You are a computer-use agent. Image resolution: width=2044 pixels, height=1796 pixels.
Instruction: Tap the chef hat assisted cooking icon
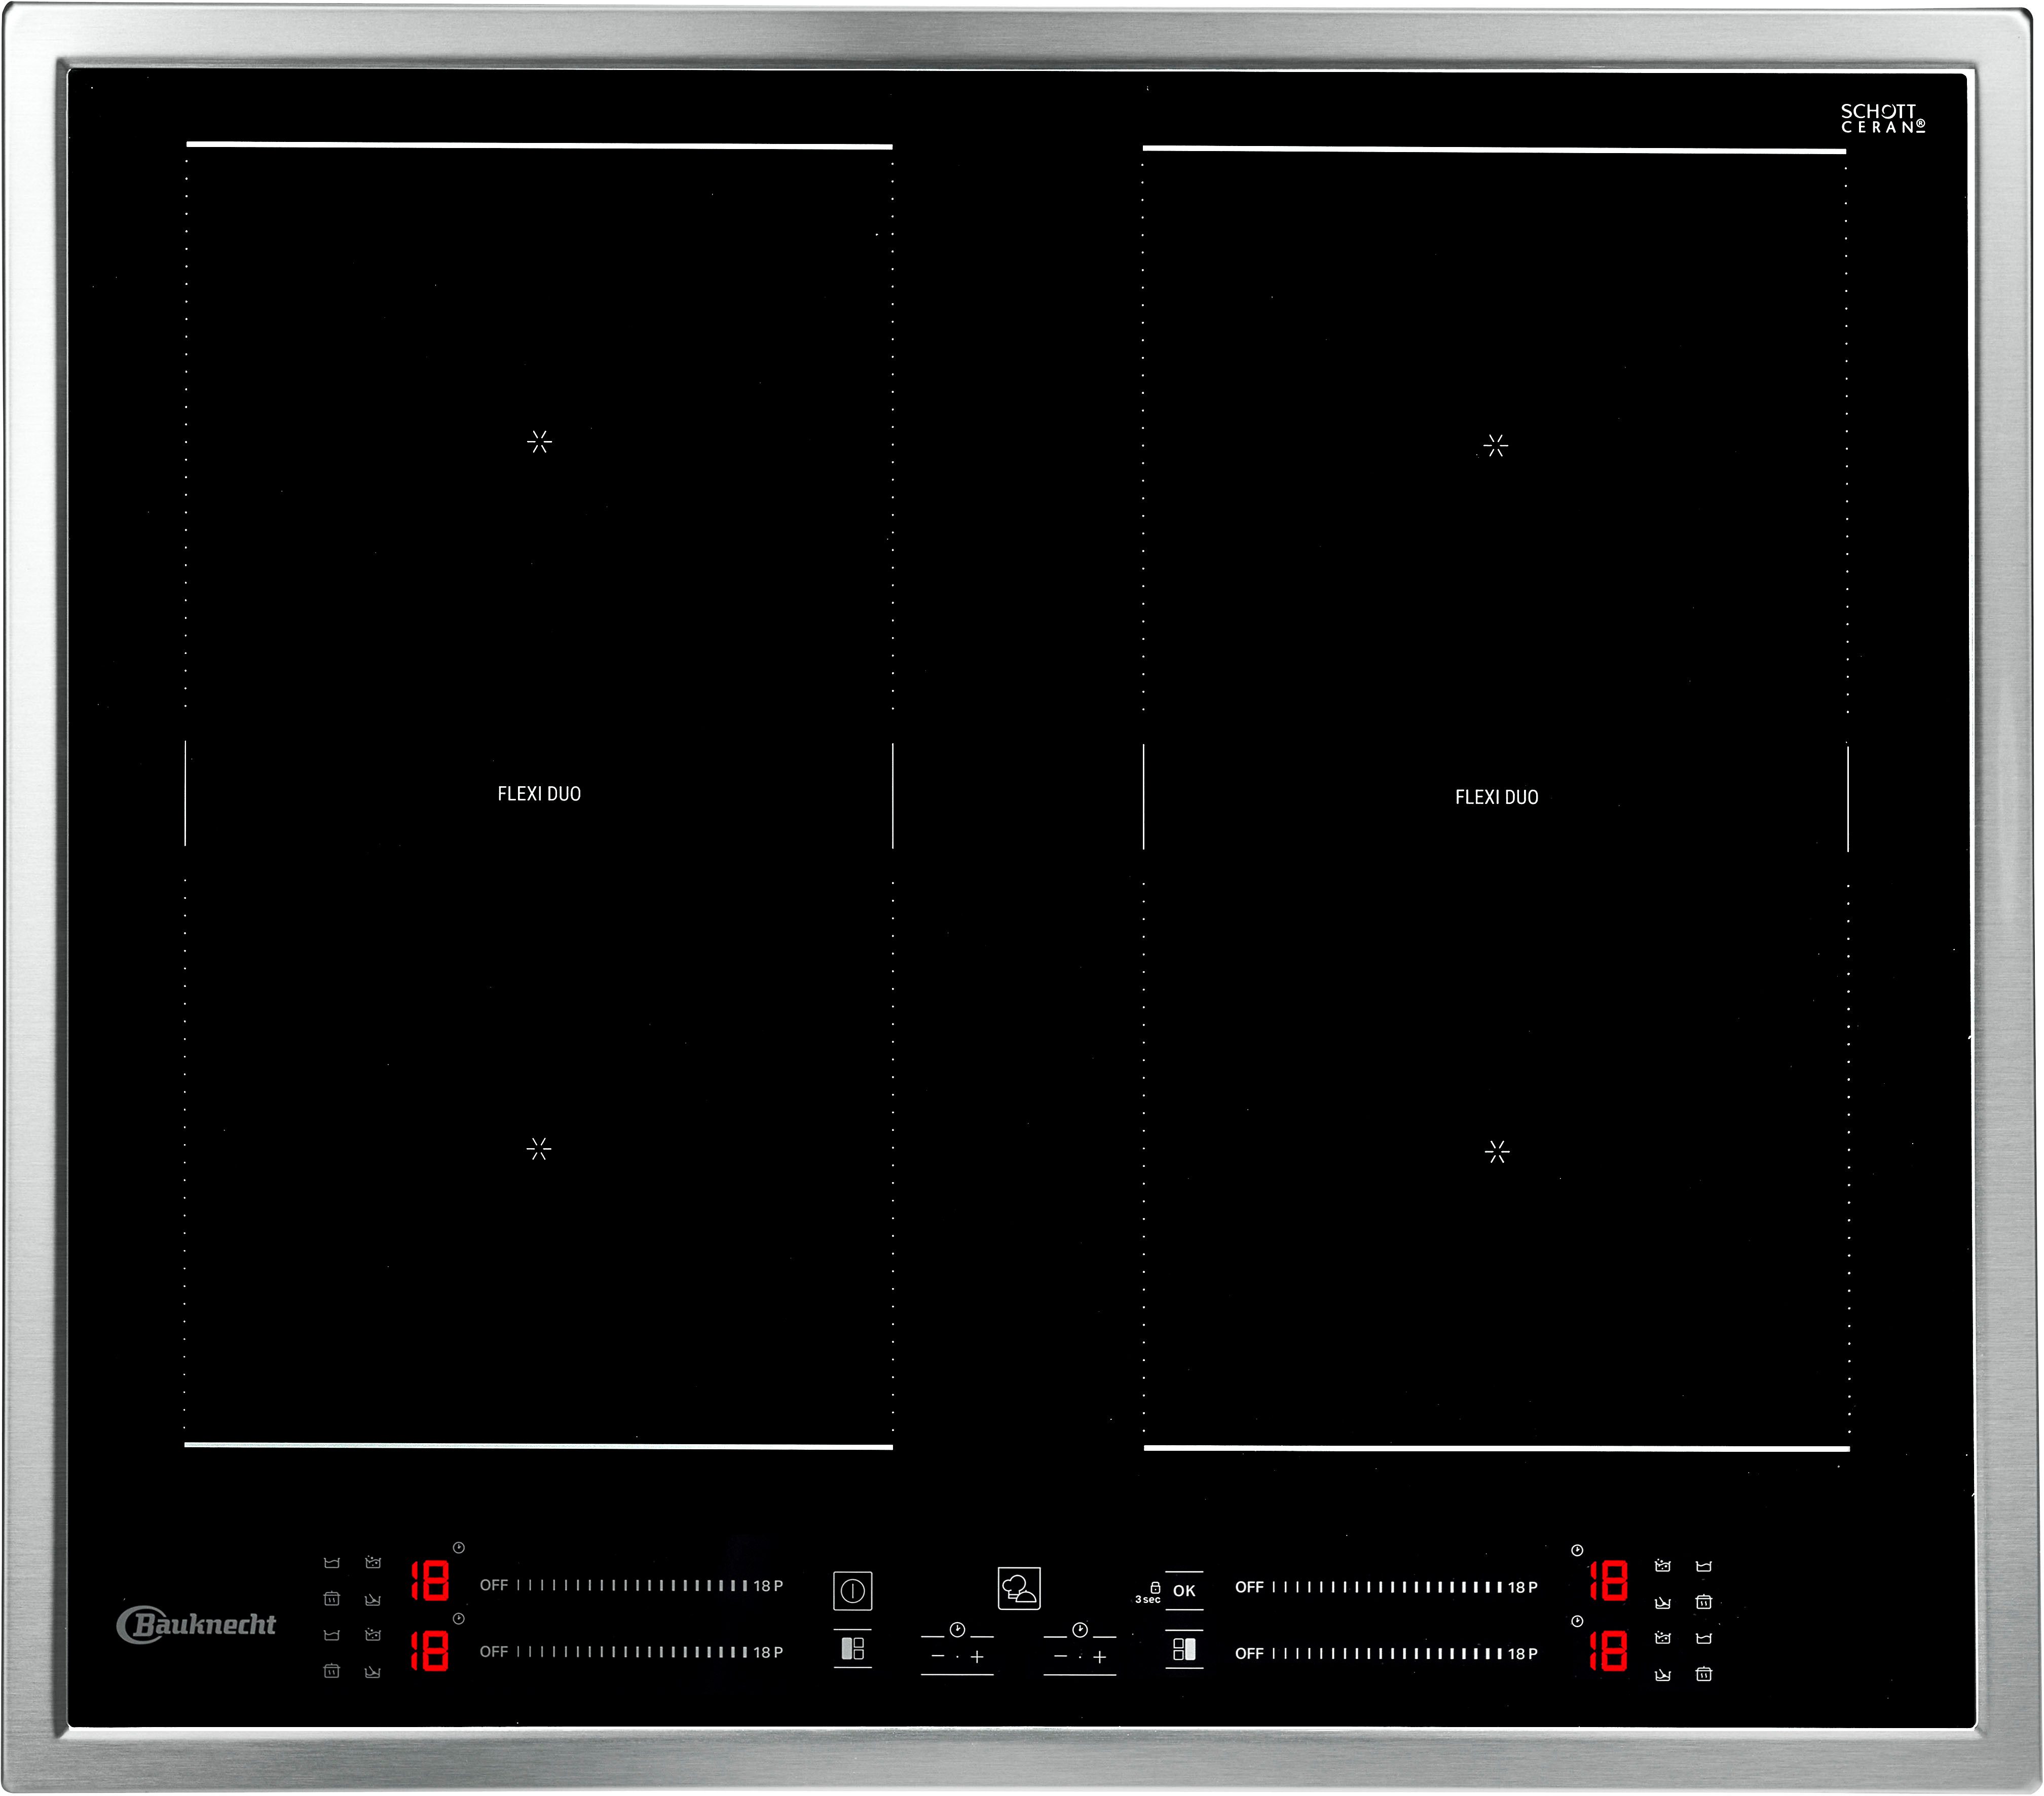pyautogui.click(x=1019, y=1588)
